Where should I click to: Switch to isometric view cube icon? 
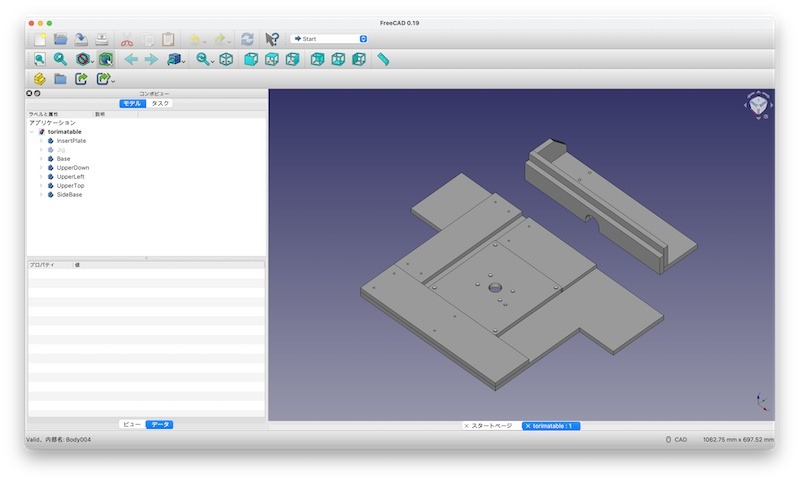point(226,60)
